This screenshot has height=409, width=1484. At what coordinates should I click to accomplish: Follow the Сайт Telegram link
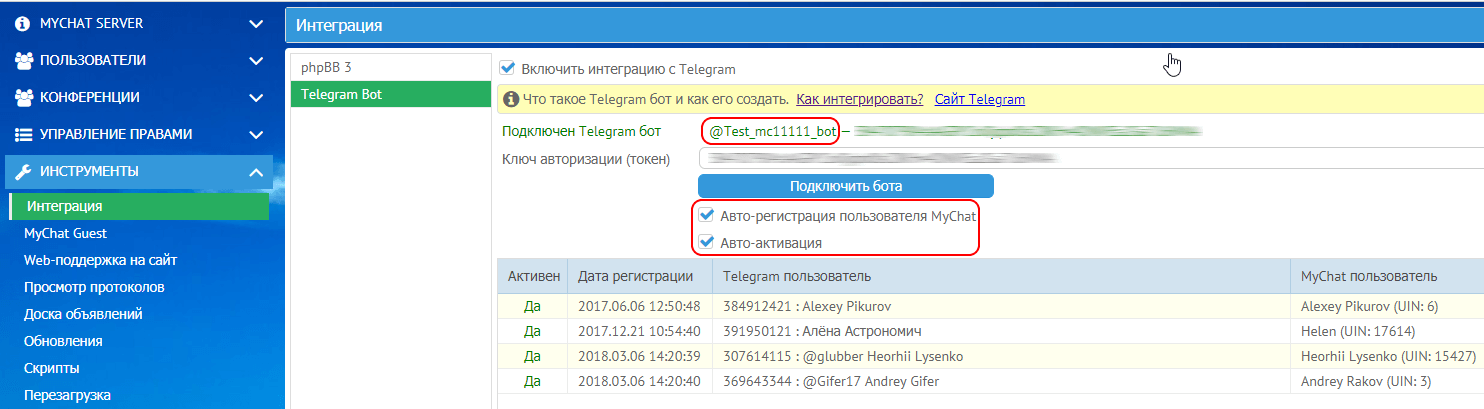tap(979, 100)
